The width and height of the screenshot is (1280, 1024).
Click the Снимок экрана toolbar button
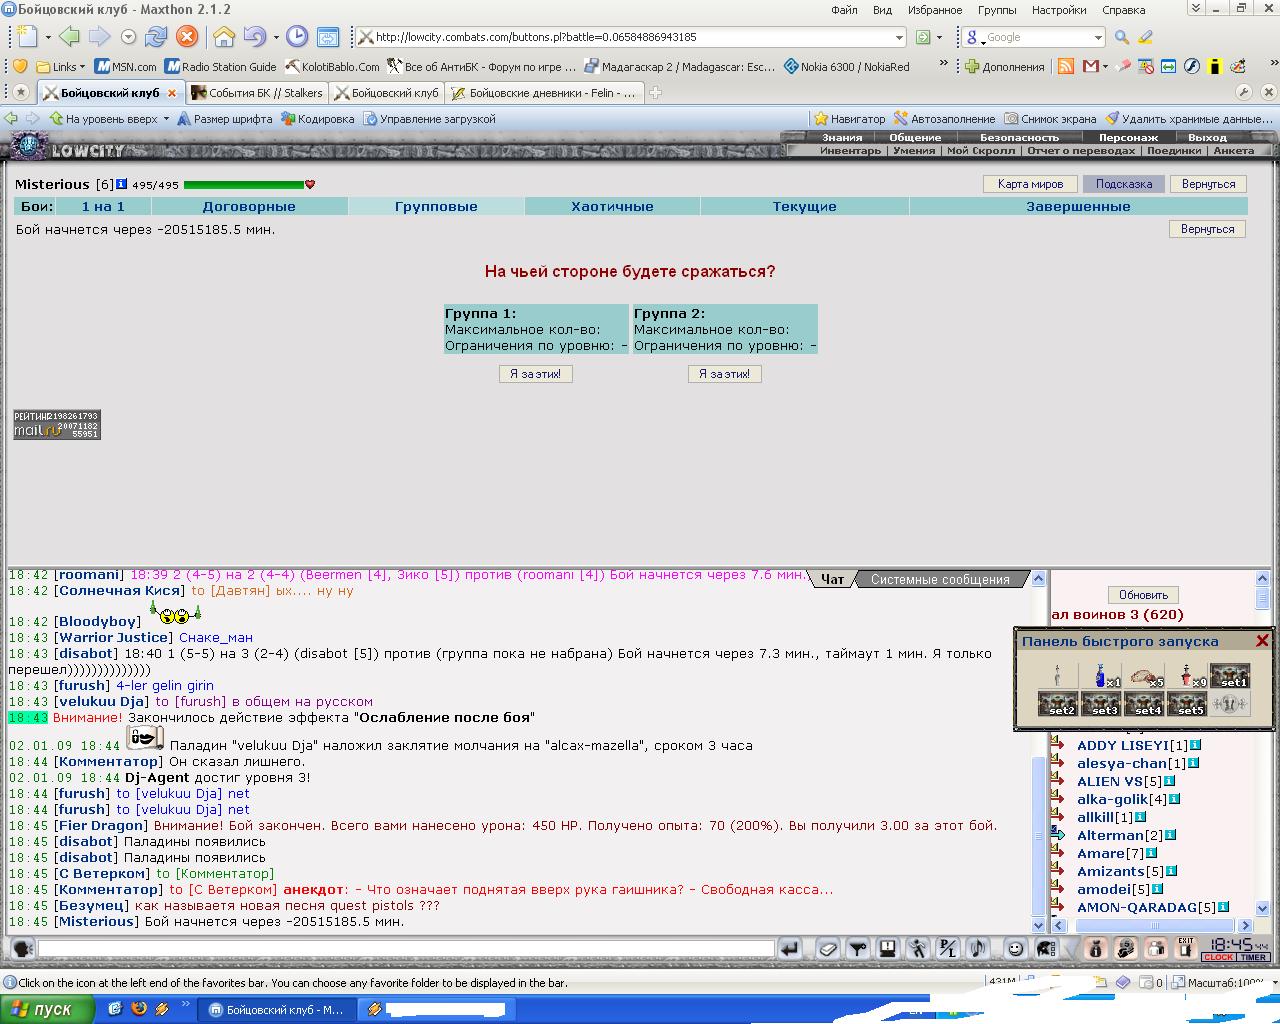1050,119
